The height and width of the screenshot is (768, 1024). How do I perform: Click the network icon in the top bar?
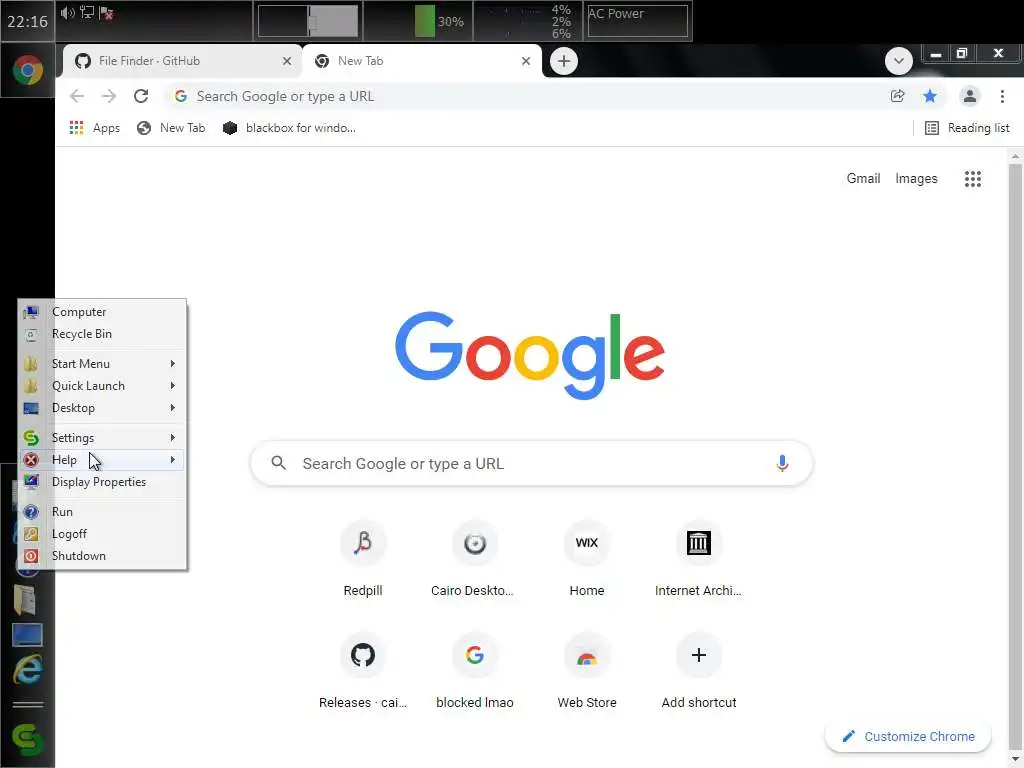coord(87,13)
